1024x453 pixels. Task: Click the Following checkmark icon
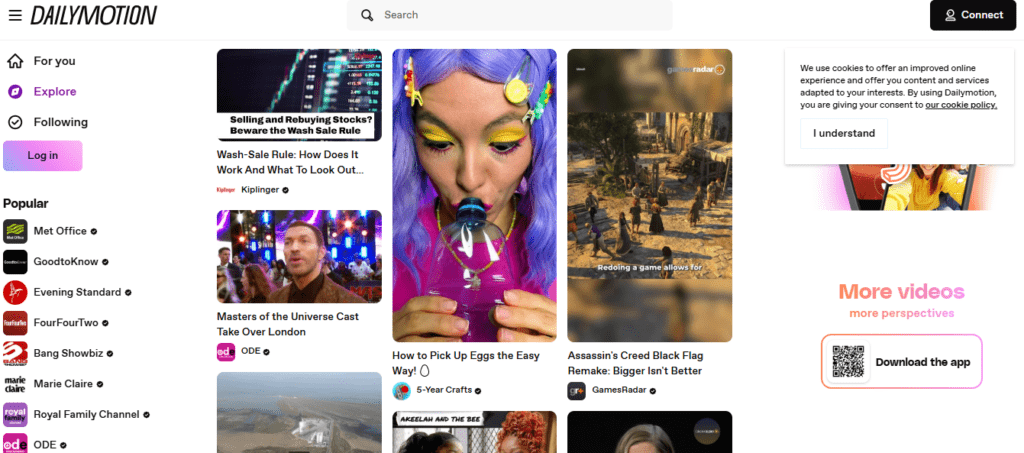pyautogui.click(x=15, y=122)
